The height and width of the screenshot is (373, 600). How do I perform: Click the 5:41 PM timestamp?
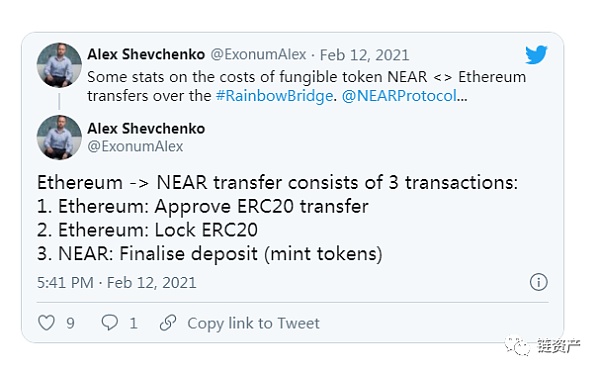click(65, 283)
